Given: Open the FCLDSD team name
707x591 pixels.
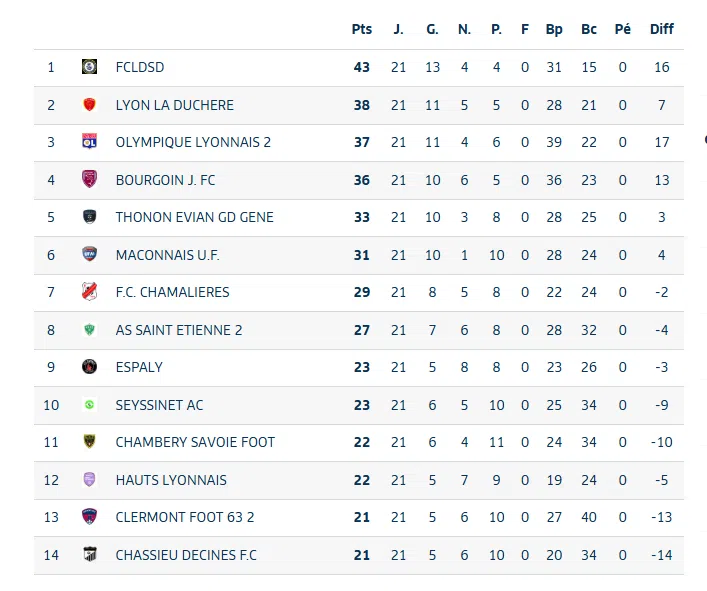Looking at the screenshot, I should click(140, 67).
